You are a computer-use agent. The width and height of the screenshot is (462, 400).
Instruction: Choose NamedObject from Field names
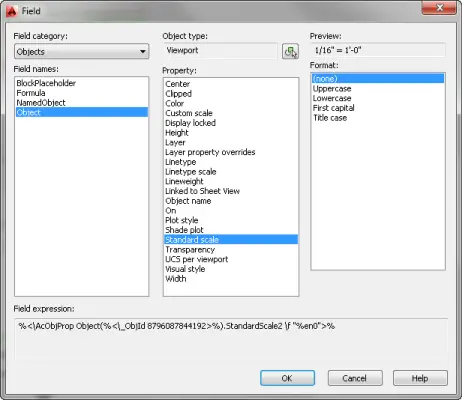tap(41, 103)
